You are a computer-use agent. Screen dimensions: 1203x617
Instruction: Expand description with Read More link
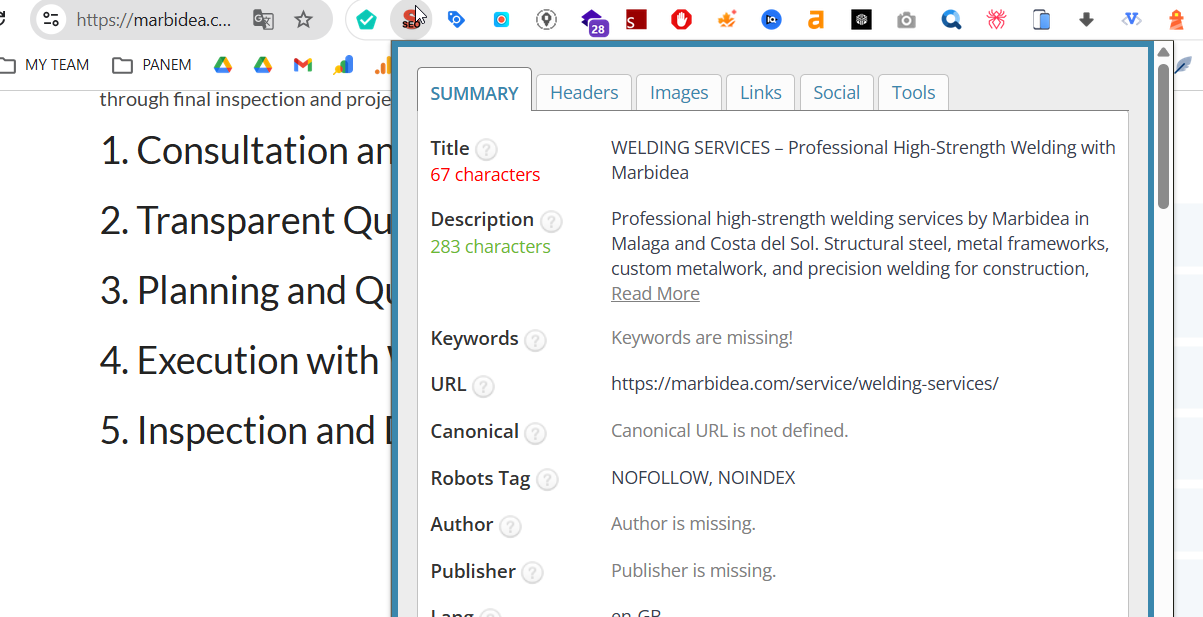[655, 293]
